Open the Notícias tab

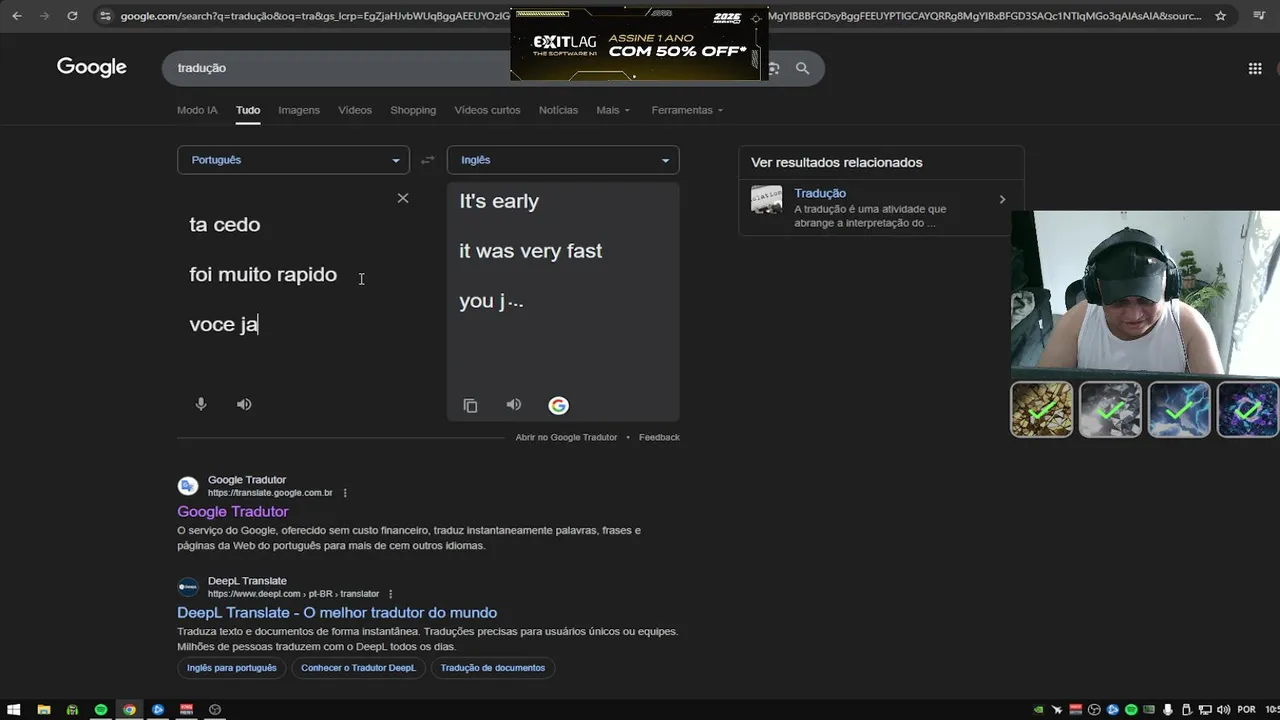(558, 110)
